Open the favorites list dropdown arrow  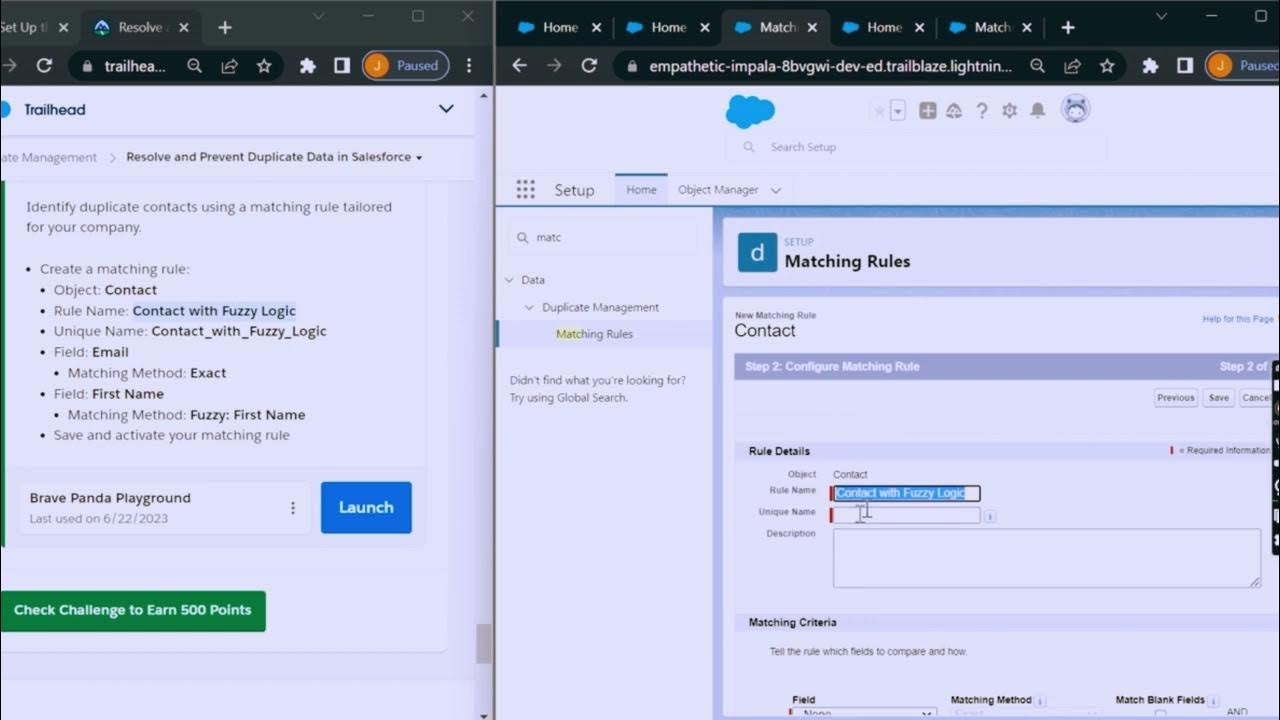click(898, 111)
